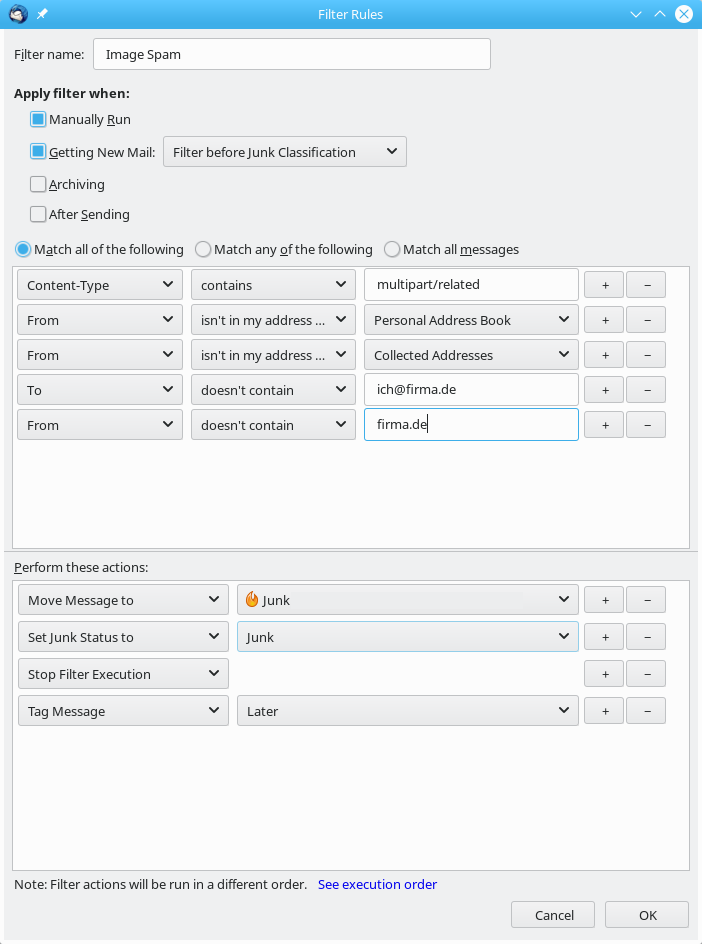Open the Move Message to action dropdown
Viewport: 702px width, 944px height.
coord(123,600)
